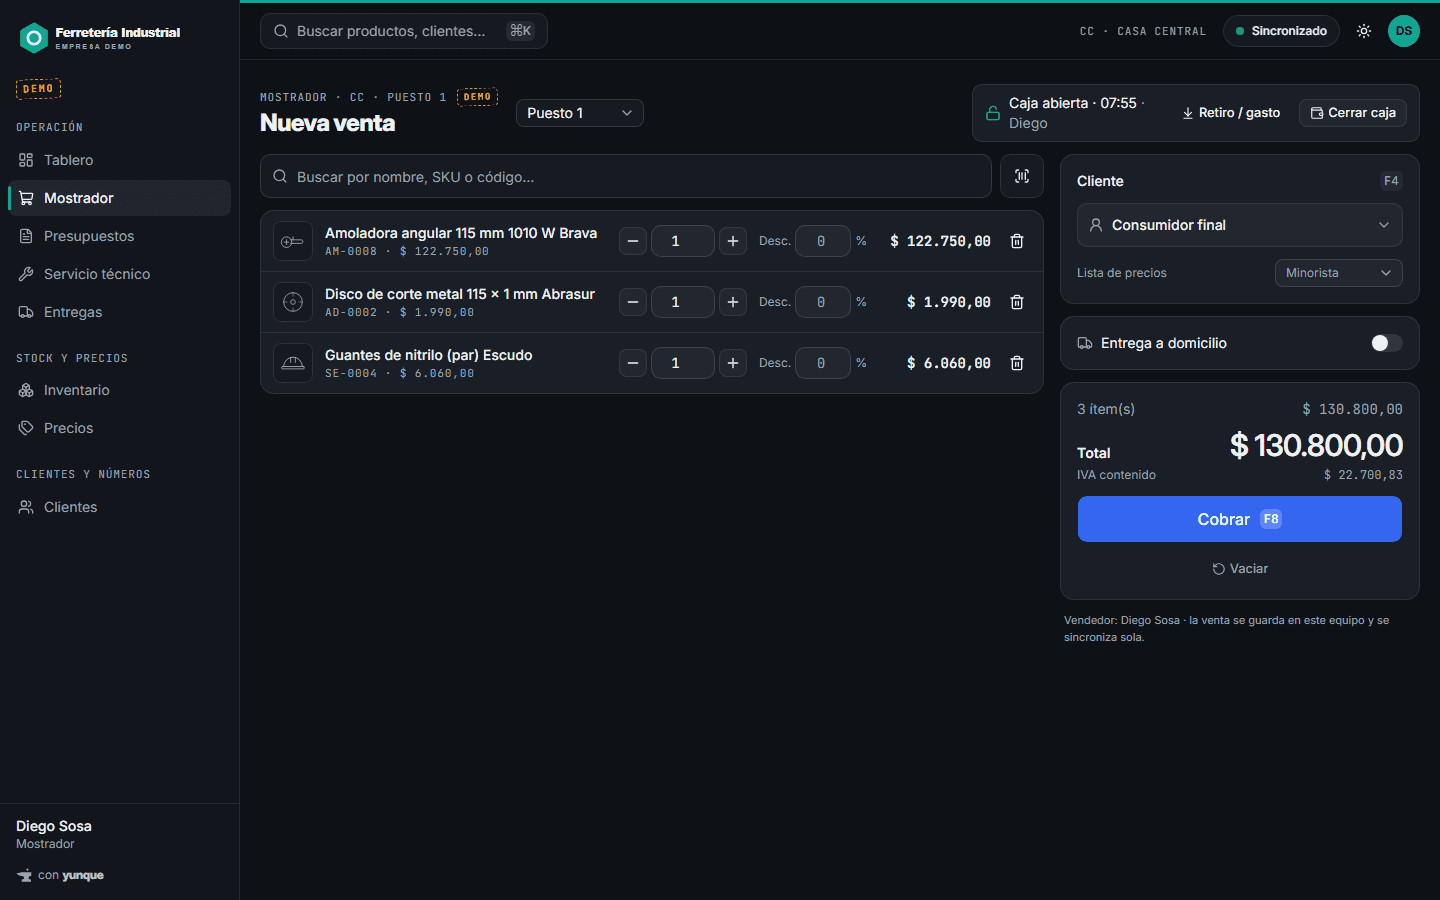The height and width of the screenshot is (900, 1440).
Task: Select Mostrador sidebar item
Action: point(119,198)
